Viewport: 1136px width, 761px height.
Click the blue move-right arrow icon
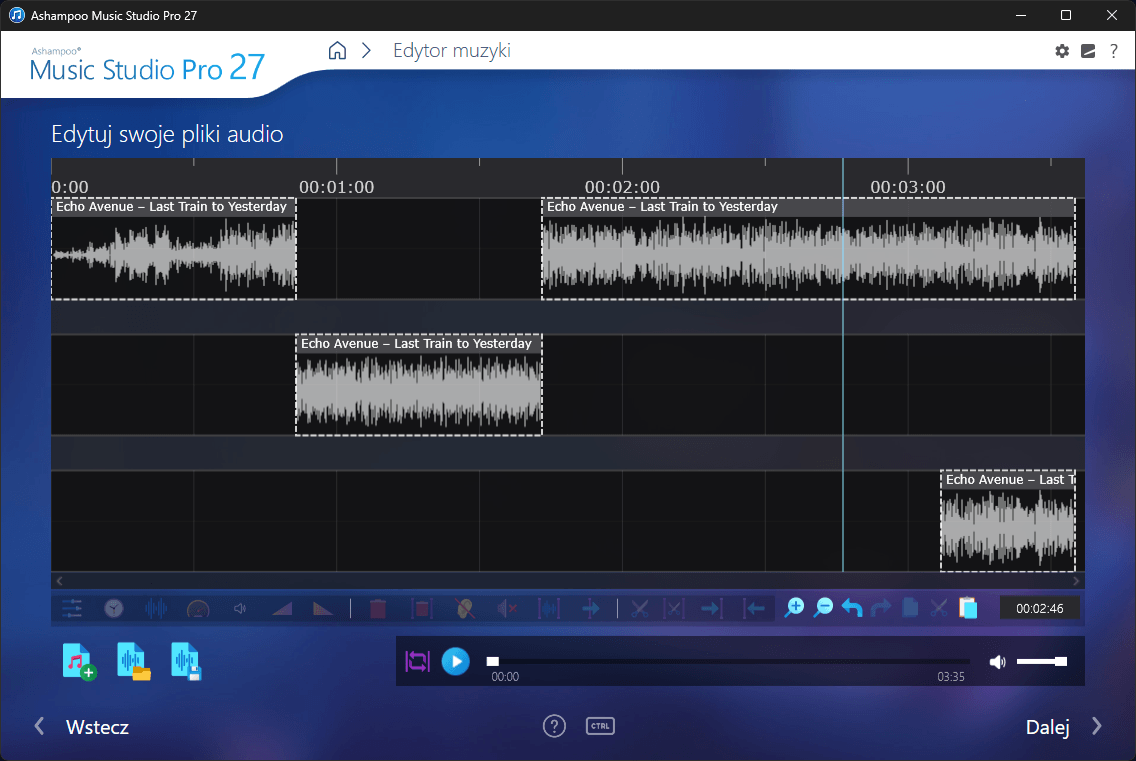pos(590,608)
